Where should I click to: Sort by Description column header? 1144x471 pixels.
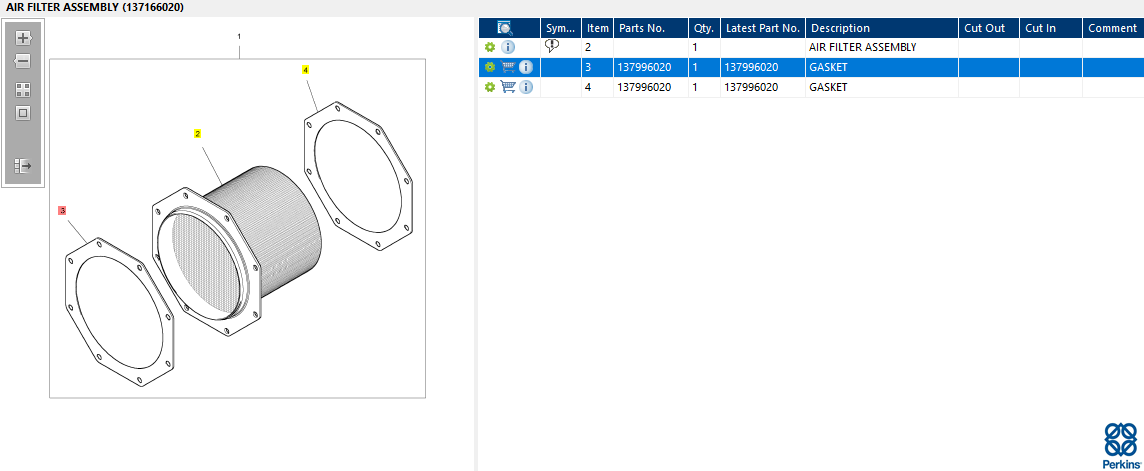pos(882,28)
